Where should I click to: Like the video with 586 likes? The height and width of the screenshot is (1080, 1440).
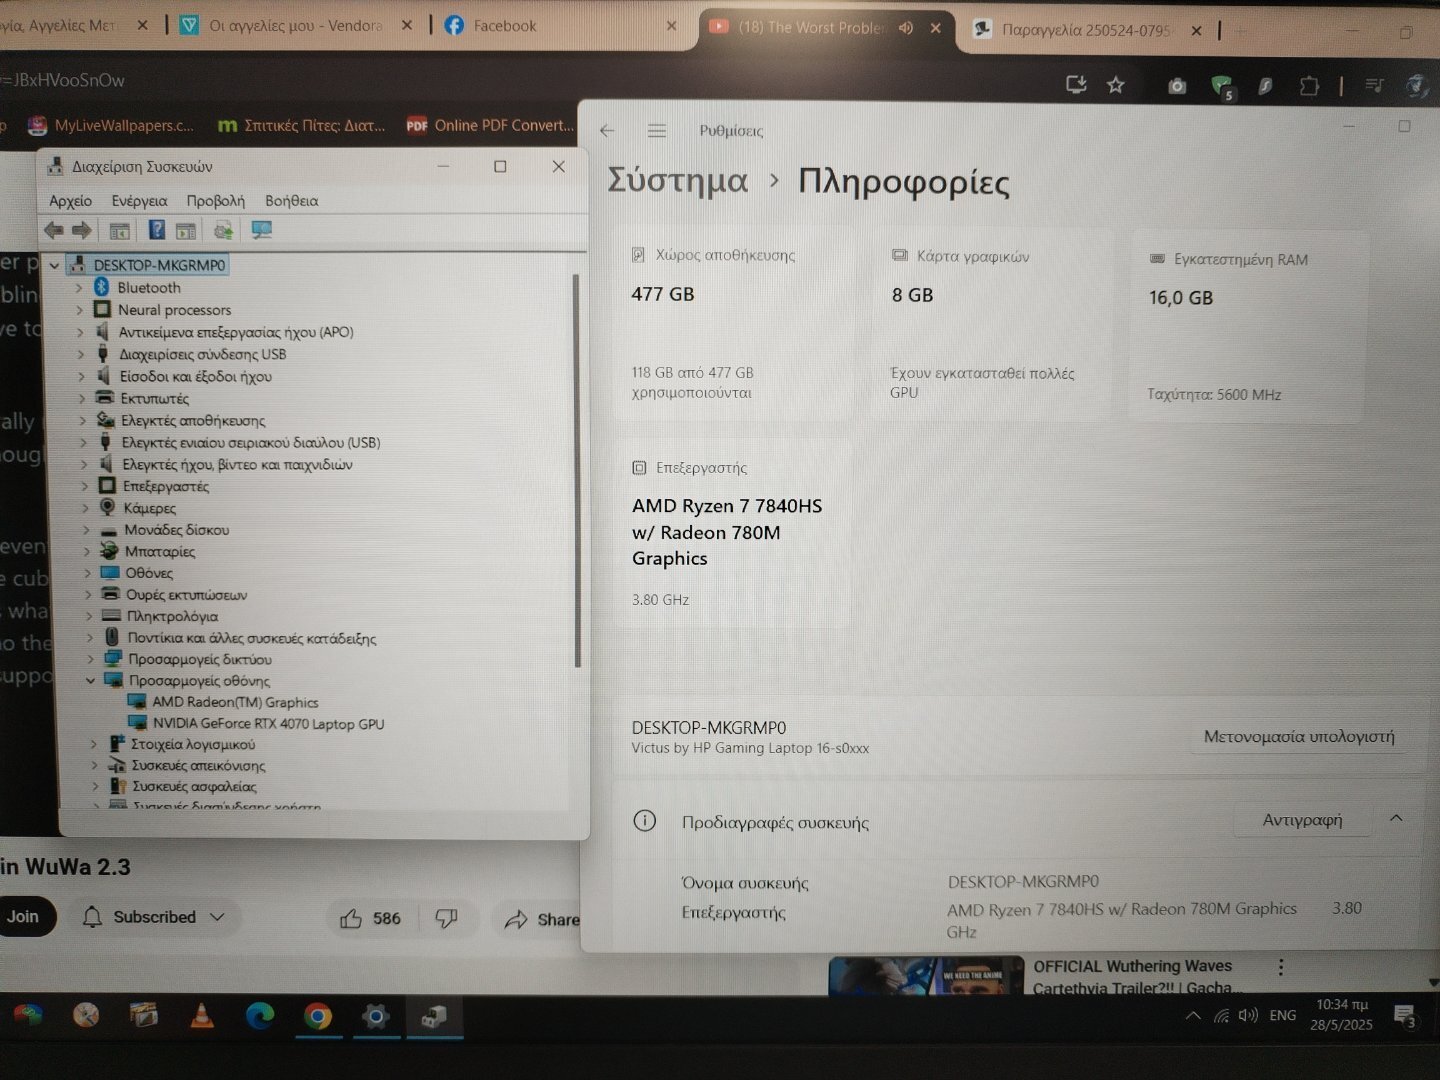pos(370,918)
